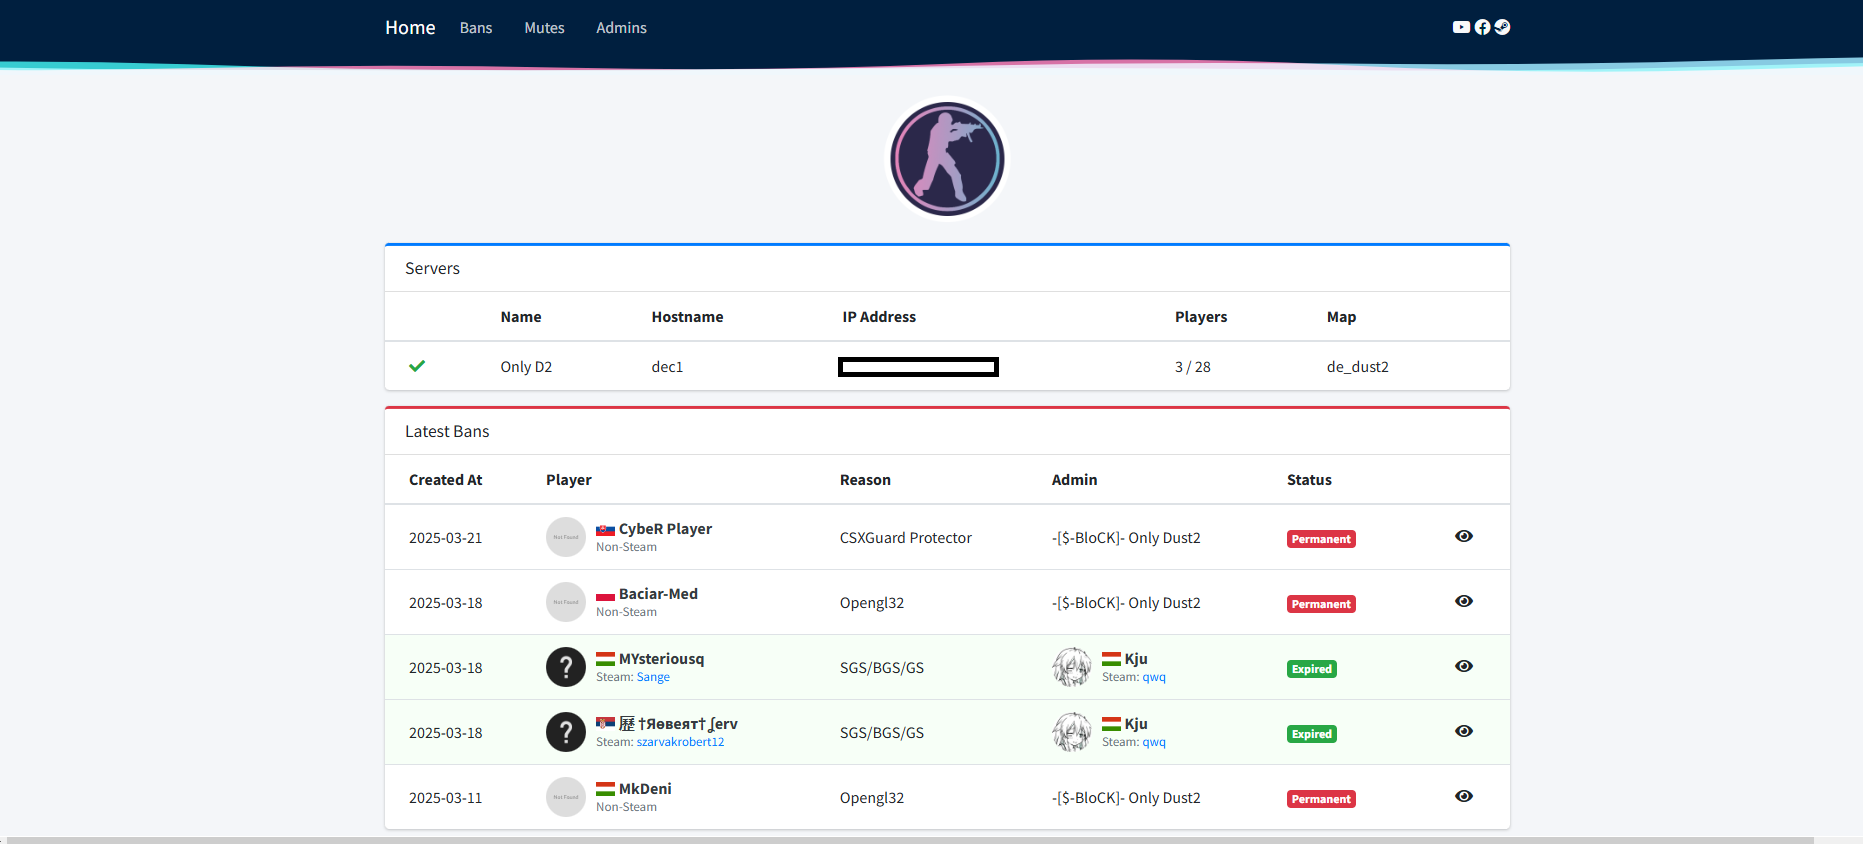Open szarvakrobert12 Steam profile link
The height and width of the screenshot is (844, 1863).
point(680,742)
